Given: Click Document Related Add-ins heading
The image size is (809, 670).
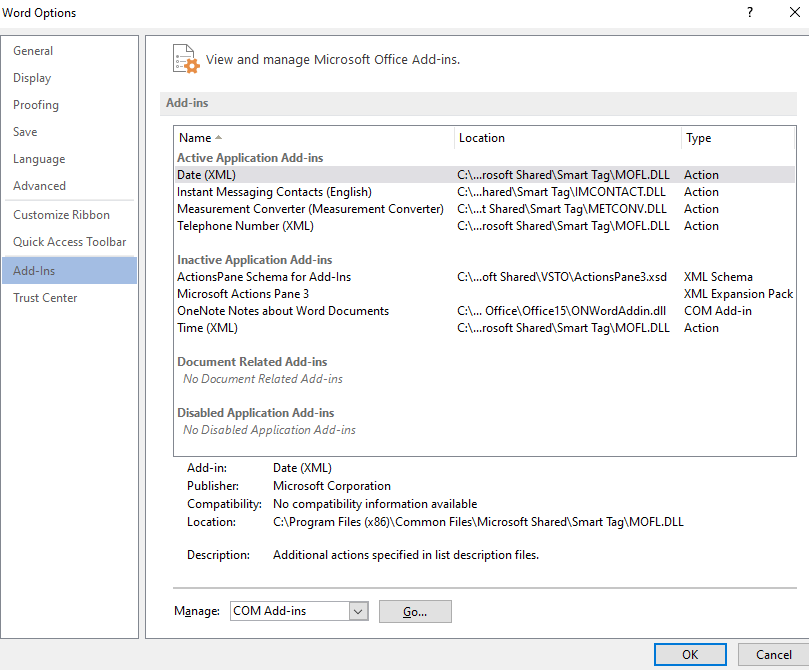Looking at the screenshot, I should coord(252,362).
